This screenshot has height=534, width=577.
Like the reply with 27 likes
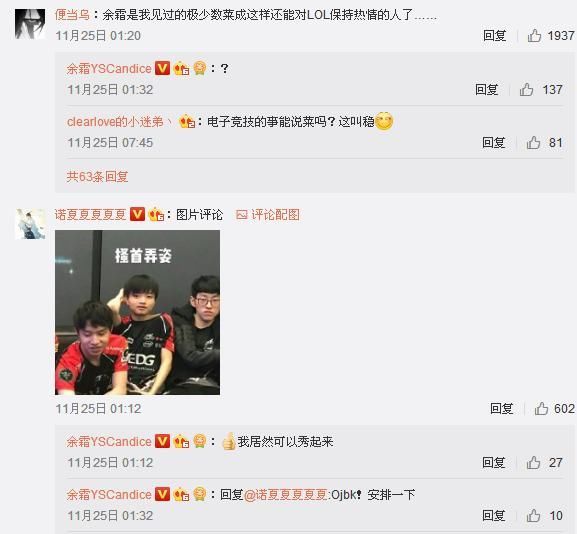(x=534, y=462)
